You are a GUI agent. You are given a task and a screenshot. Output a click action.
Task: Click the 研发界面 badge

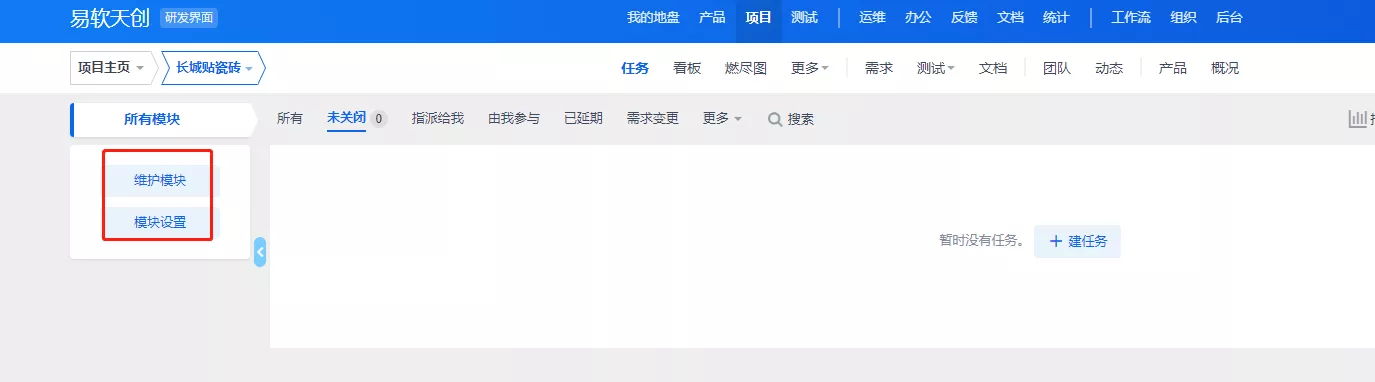coord(189,18)
